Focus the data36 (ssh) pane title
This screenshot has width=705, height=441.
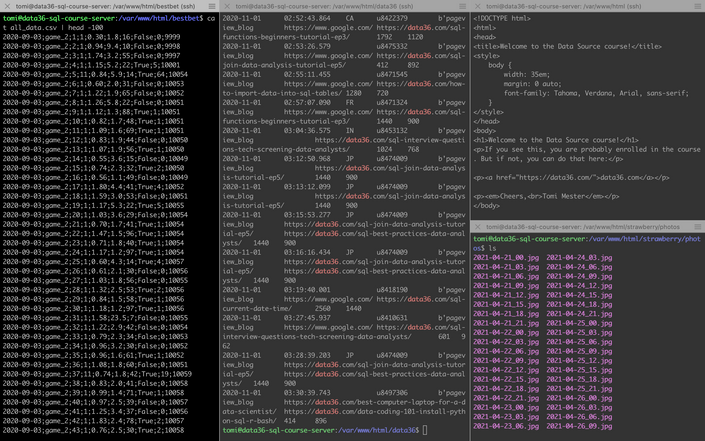(324, 6)
